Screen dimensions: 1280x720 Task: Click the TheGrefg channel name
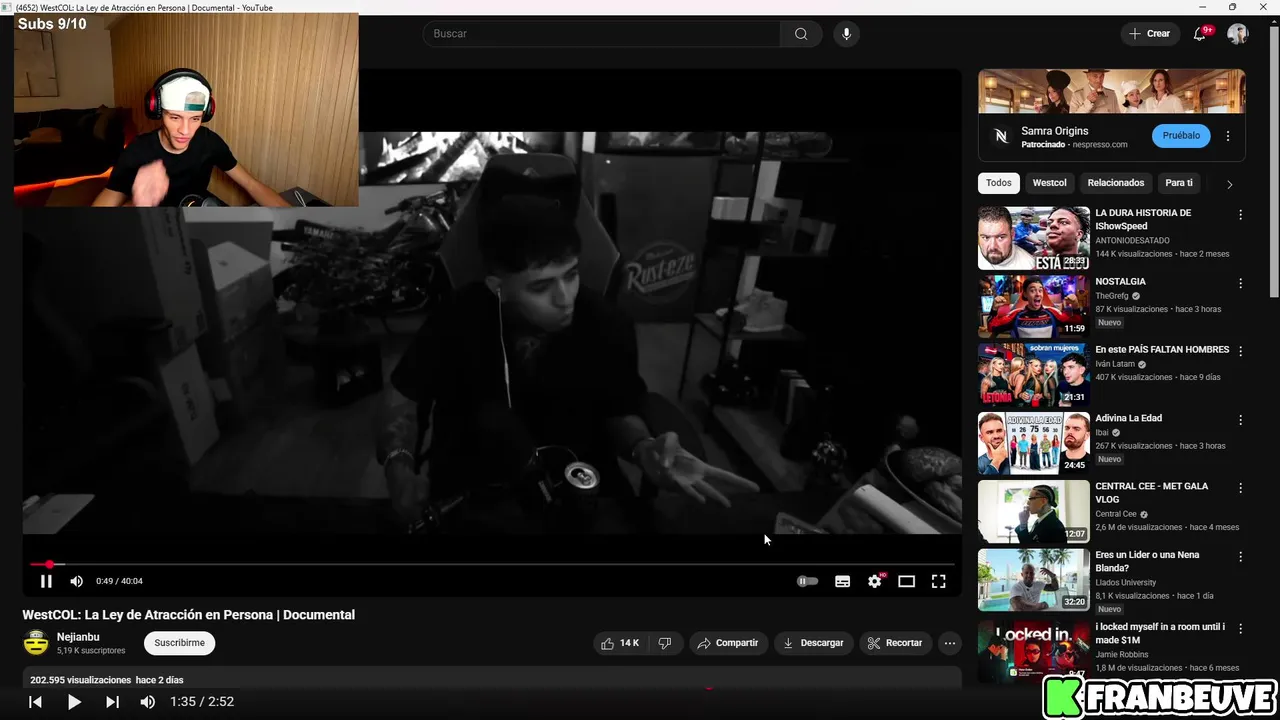click(x=1112, y=296)
